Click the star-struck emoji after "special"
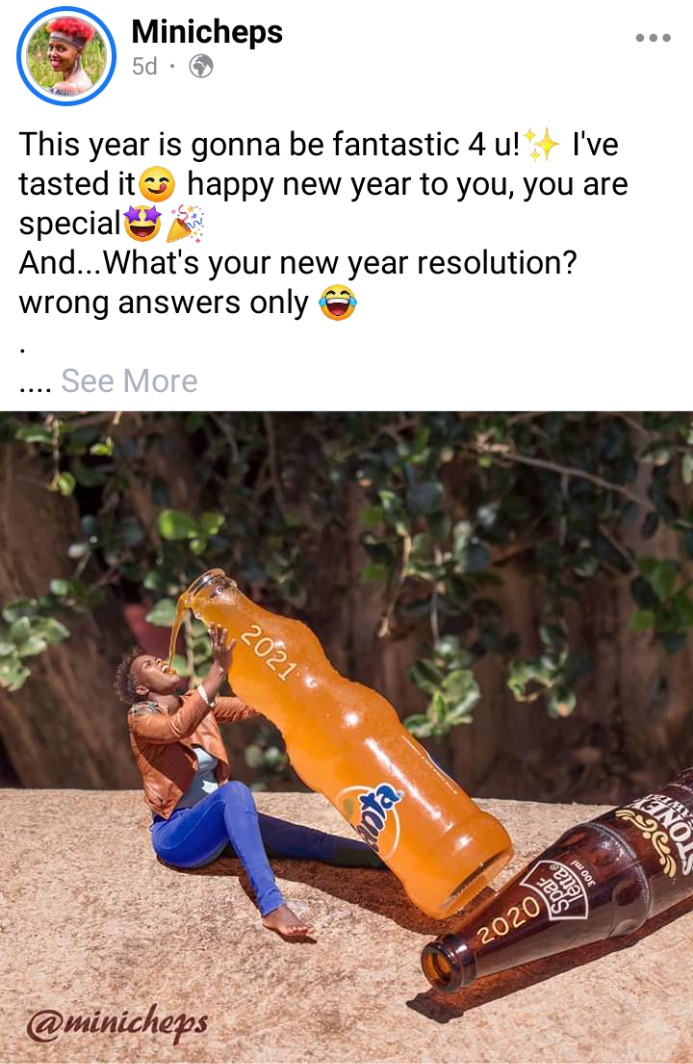This screenshot has width=693, height=1064. pos(143,223)
